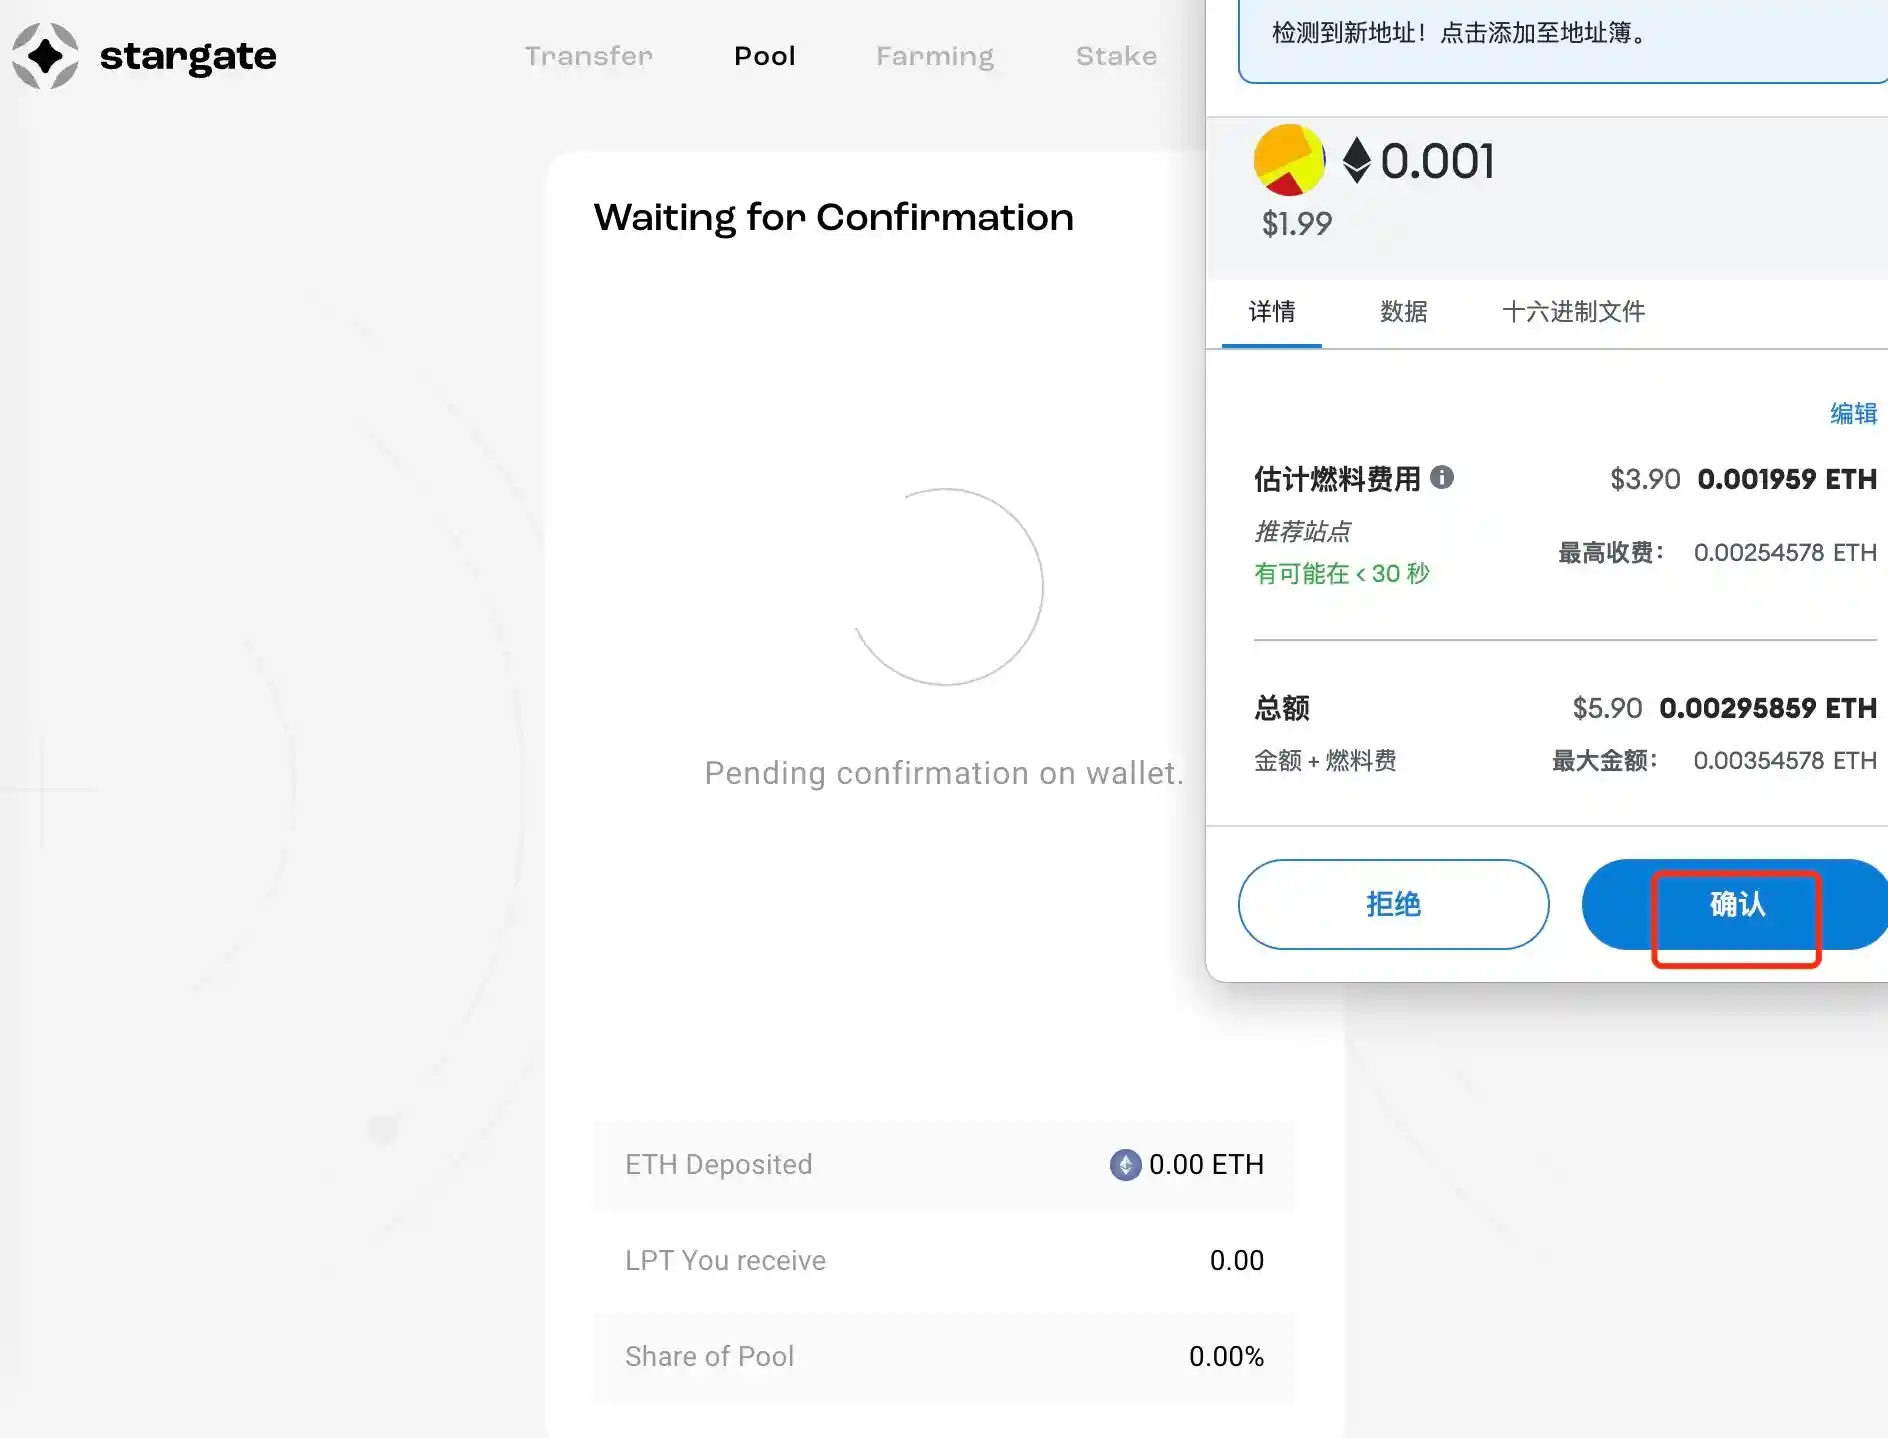Click the Stargate logo icon
The image size is (1888, 1438).
tap(45, 56)
